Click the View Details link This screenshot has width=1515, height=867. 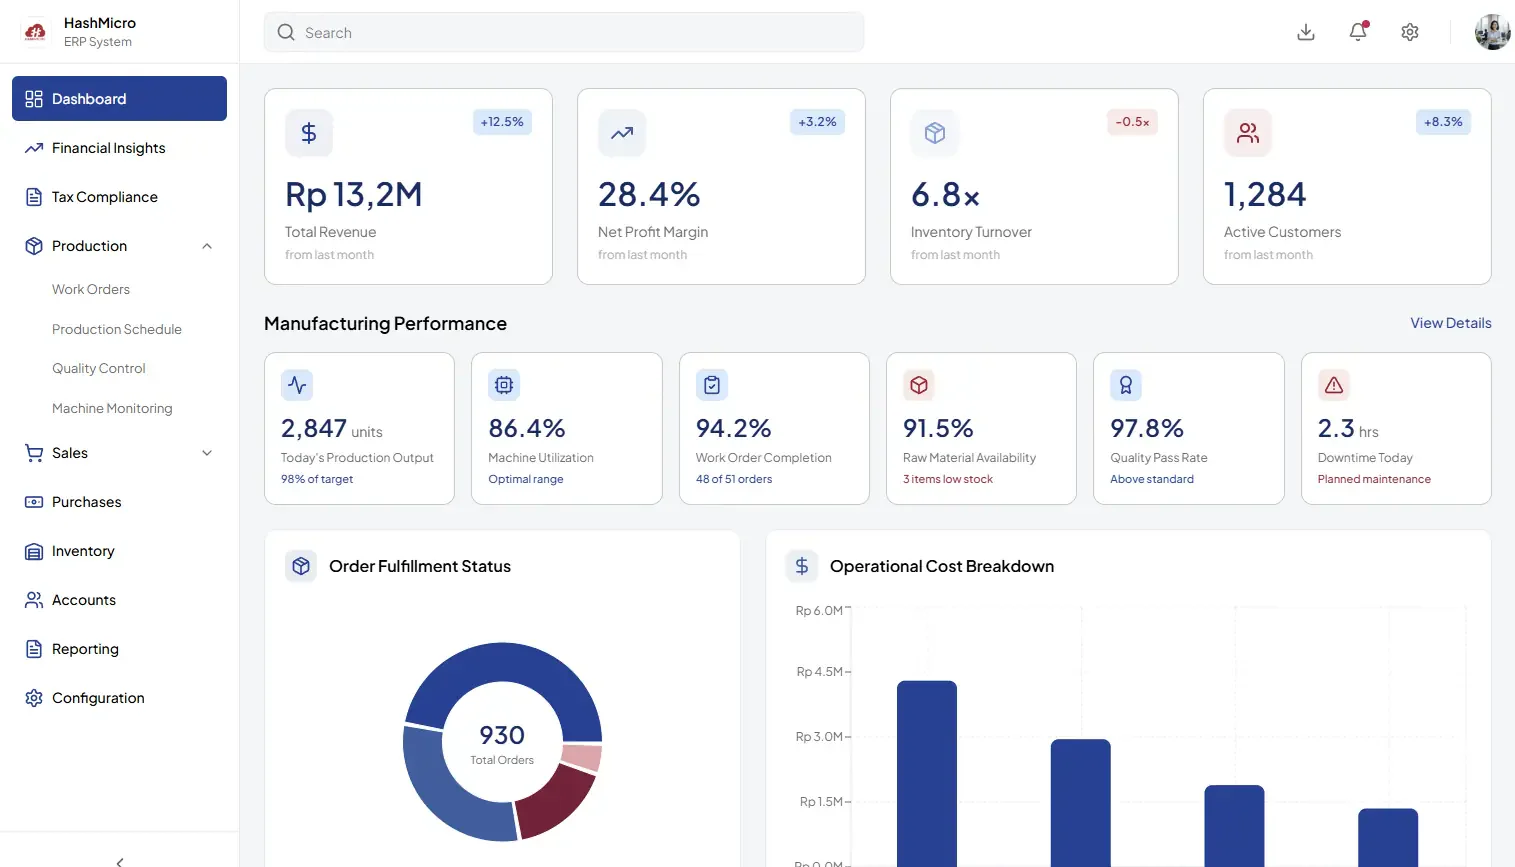click(1450, 323)
